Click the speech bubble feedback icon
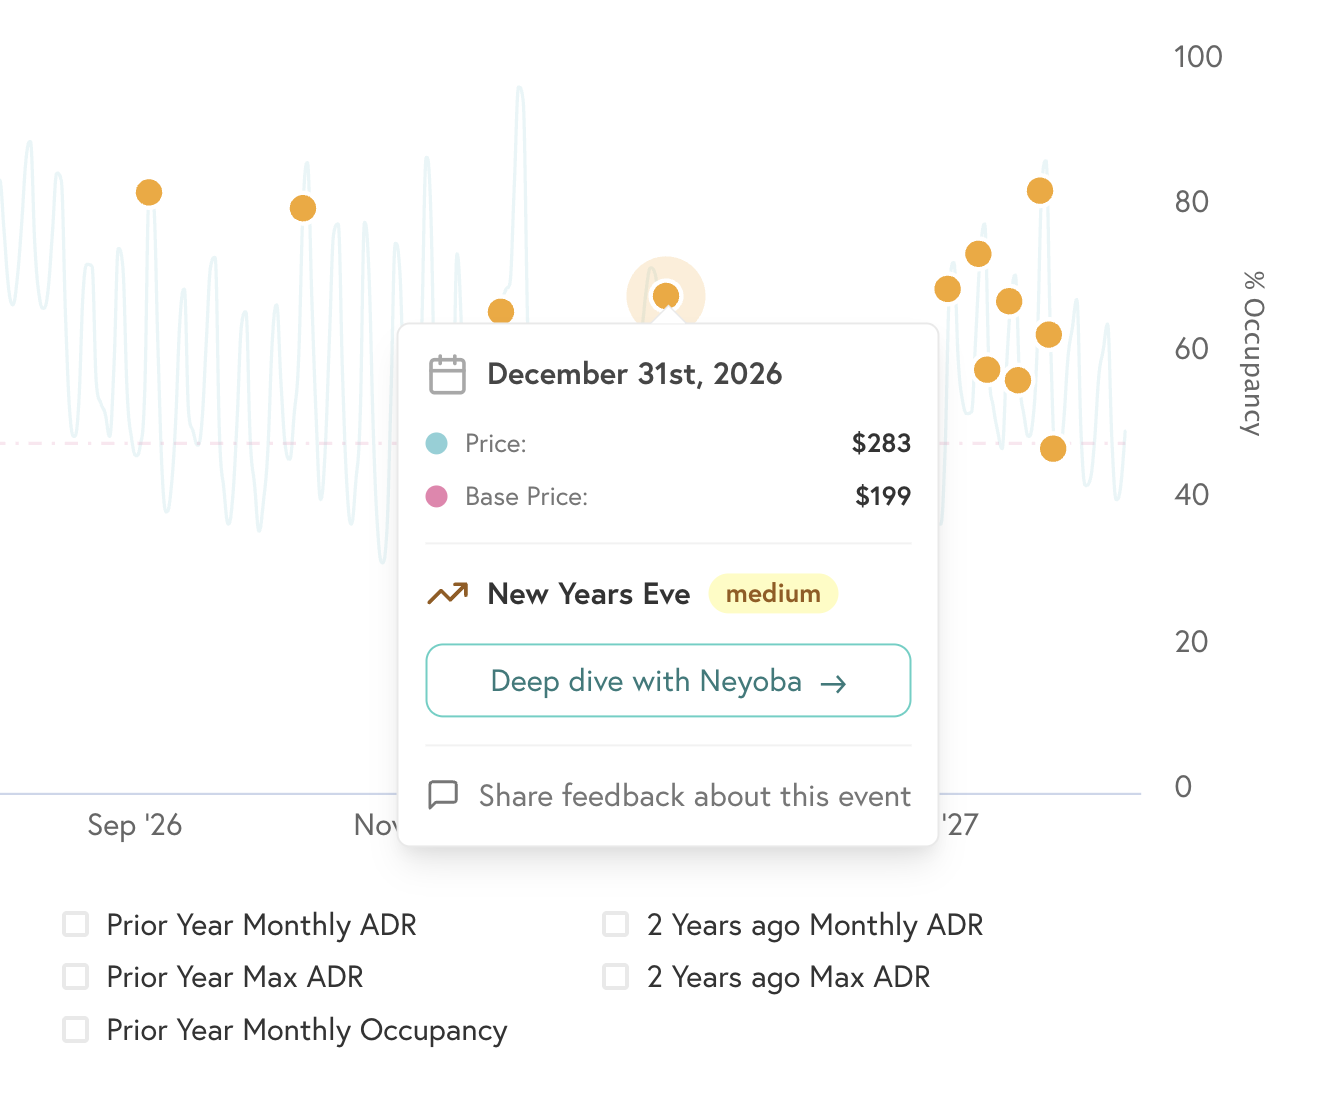Screen dimensions: 1320x1102 click(x=442, y=795)
